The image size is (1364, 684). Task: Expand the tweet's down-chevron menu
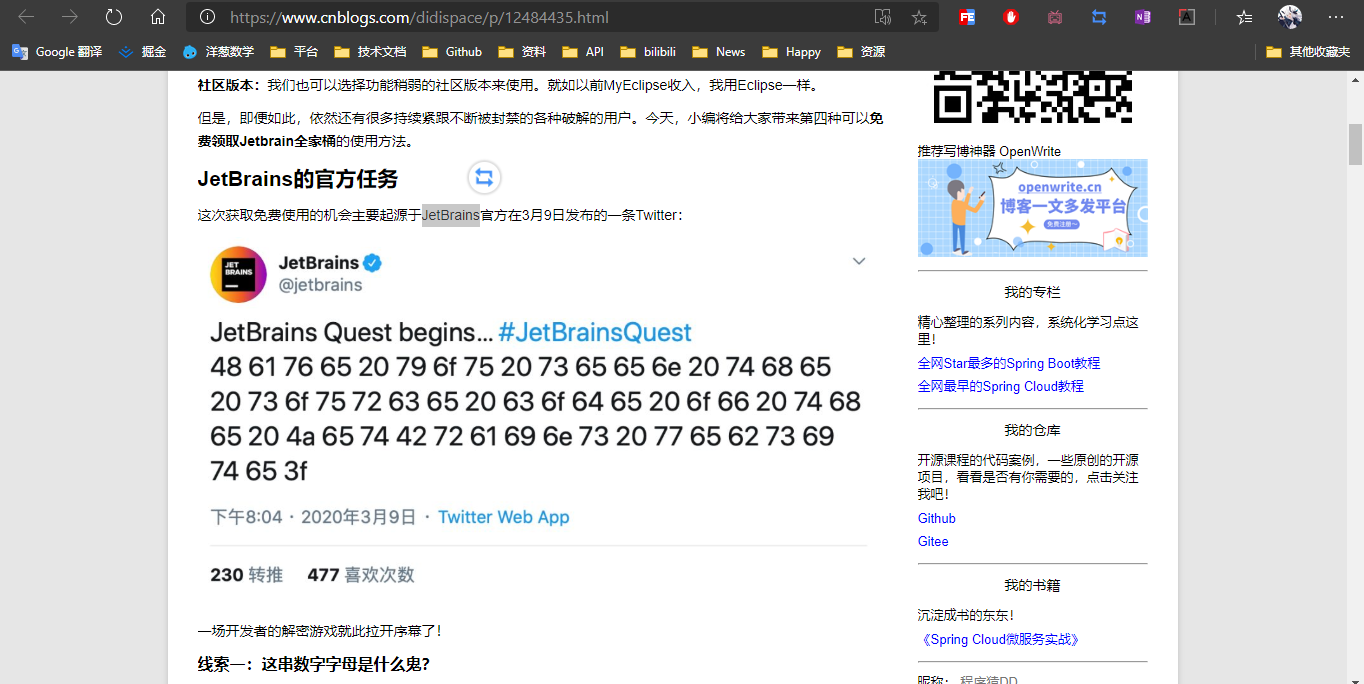coord(858,262)
